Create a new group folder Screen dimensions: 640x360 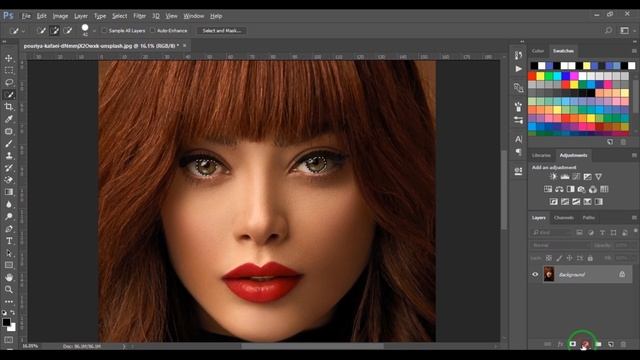click(x=598, y=344)
